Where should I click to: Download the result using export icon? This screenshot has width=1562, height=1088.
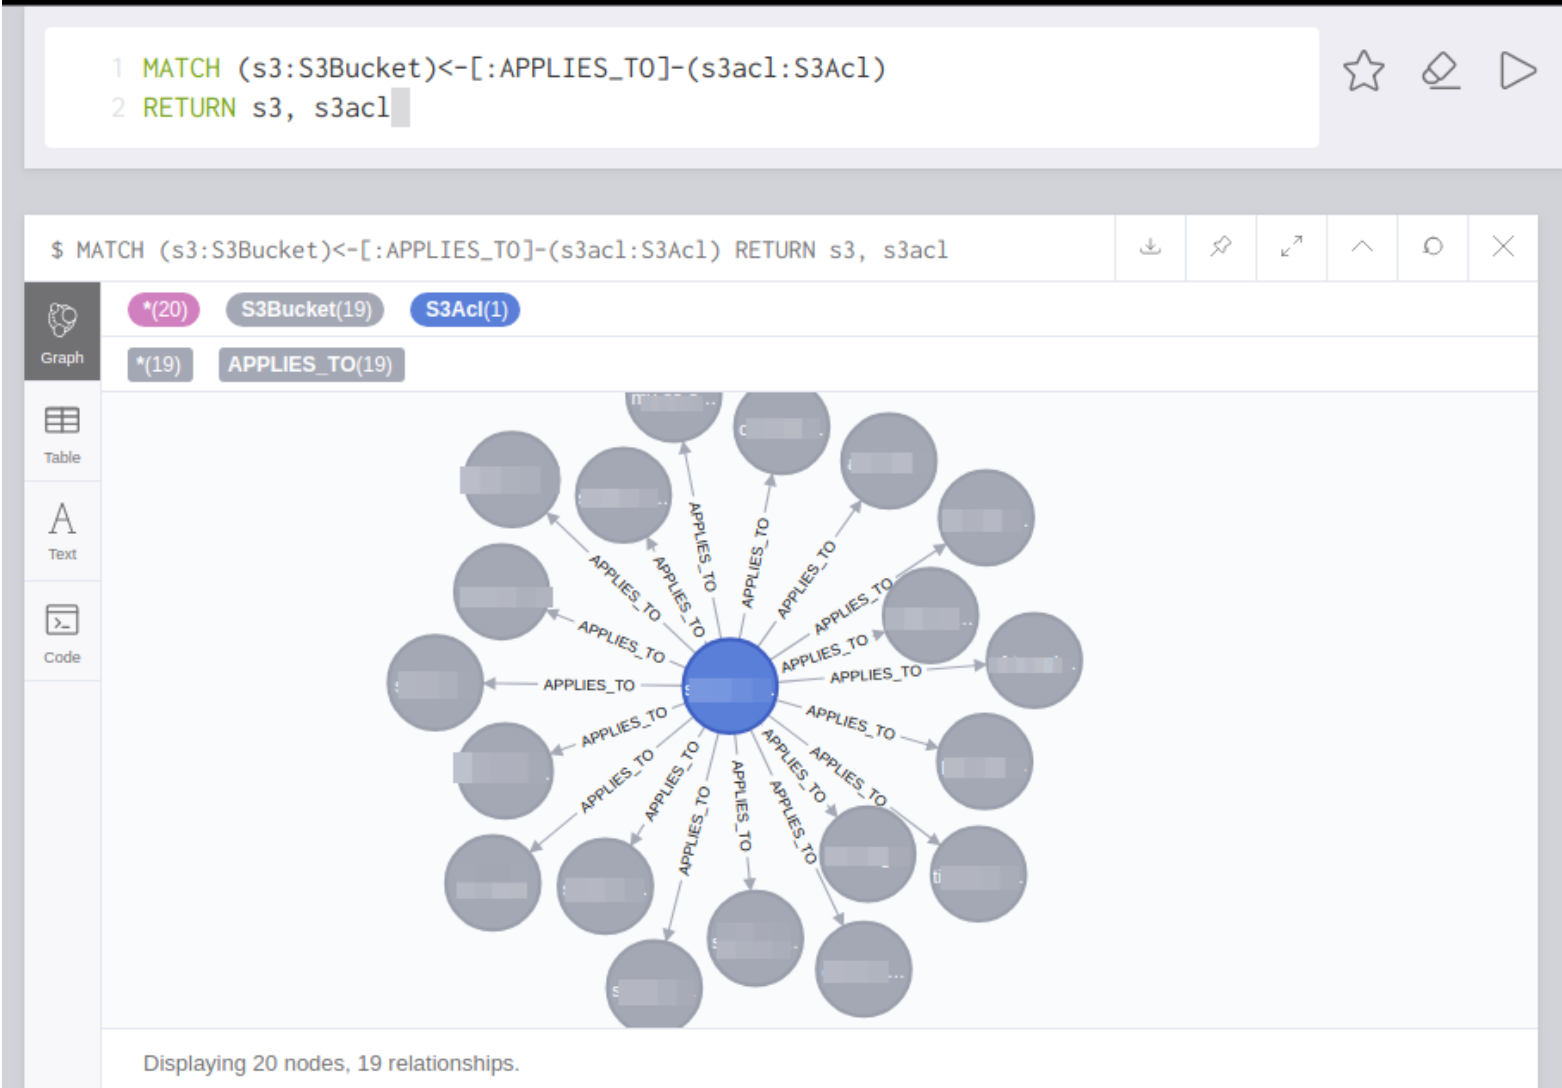click(x=1150, y=246)
